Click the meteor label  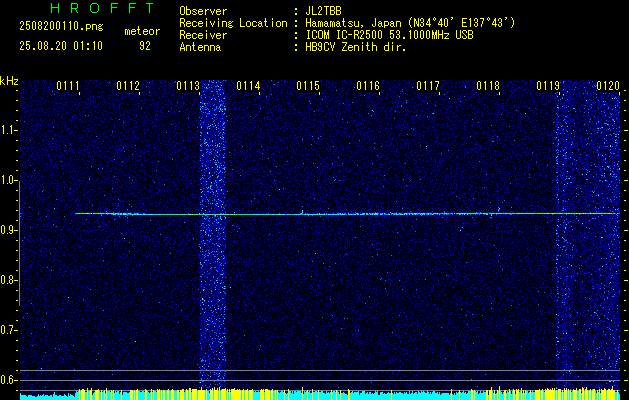pos(142,31)
